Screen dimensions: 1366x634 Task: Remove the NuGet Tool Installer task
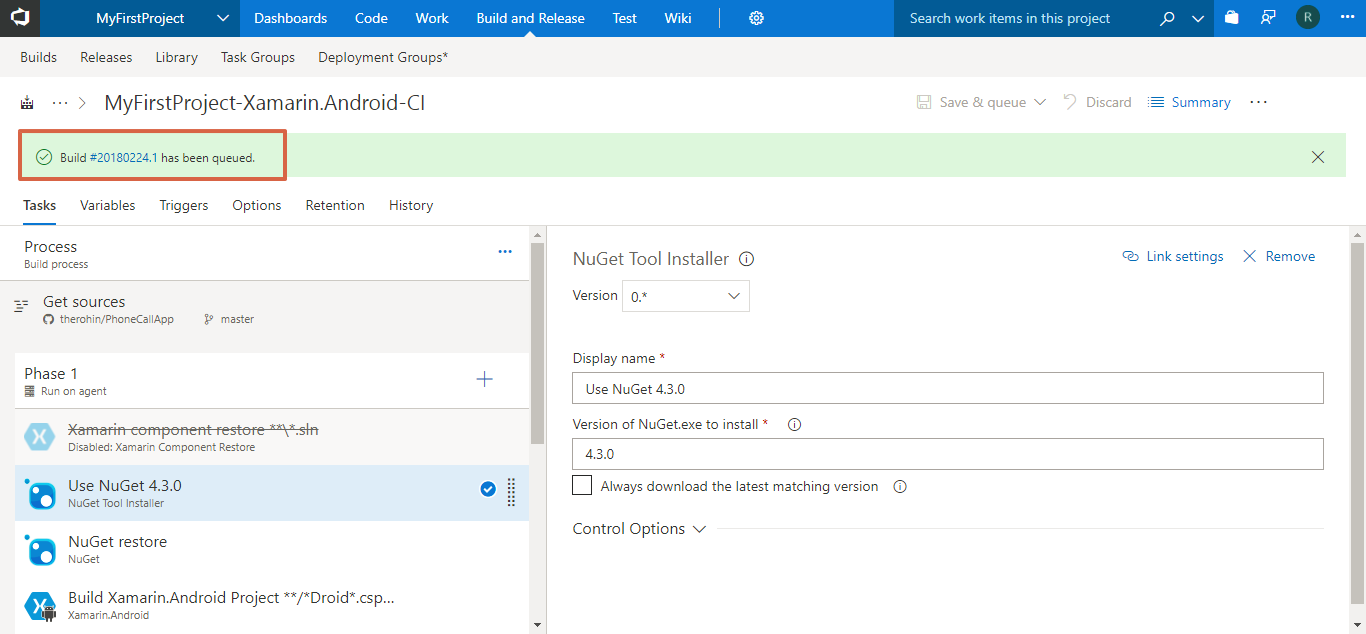pos(1279,256)
